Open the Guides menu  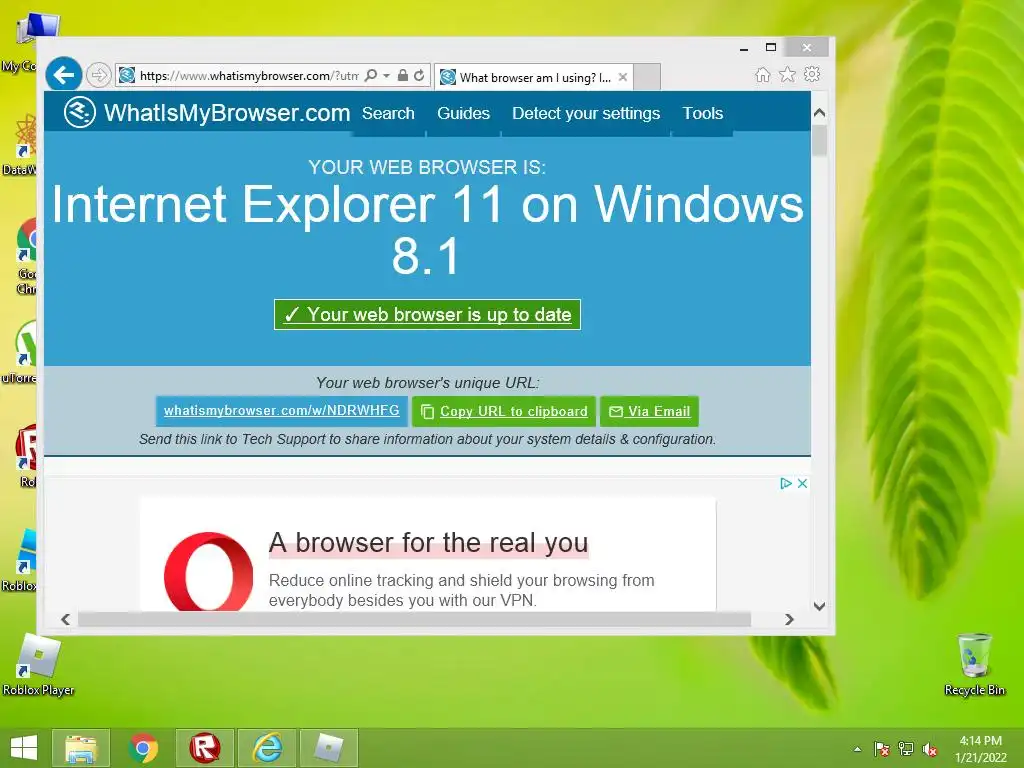tap(464, 114)
